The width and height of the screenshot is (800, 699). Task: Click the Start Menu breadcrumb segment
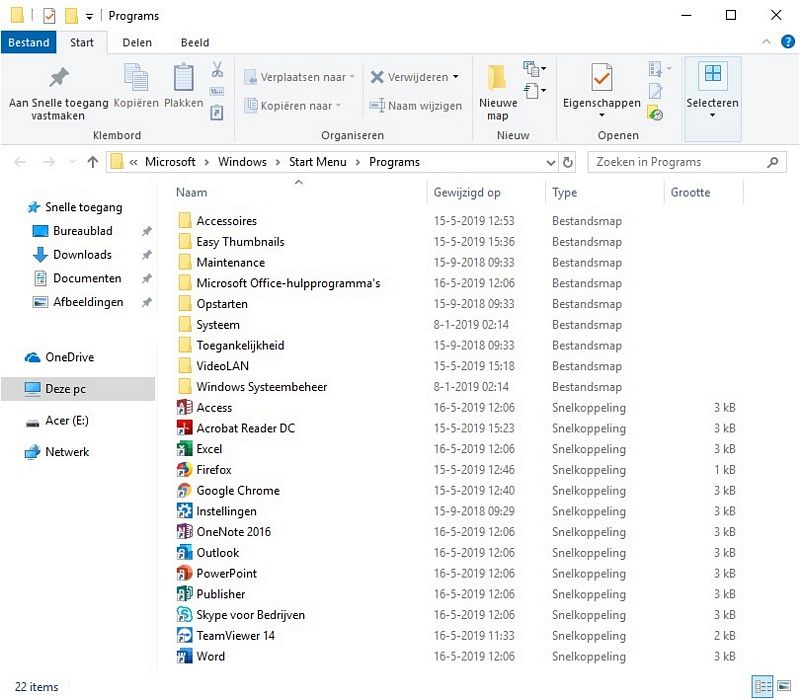317,162
